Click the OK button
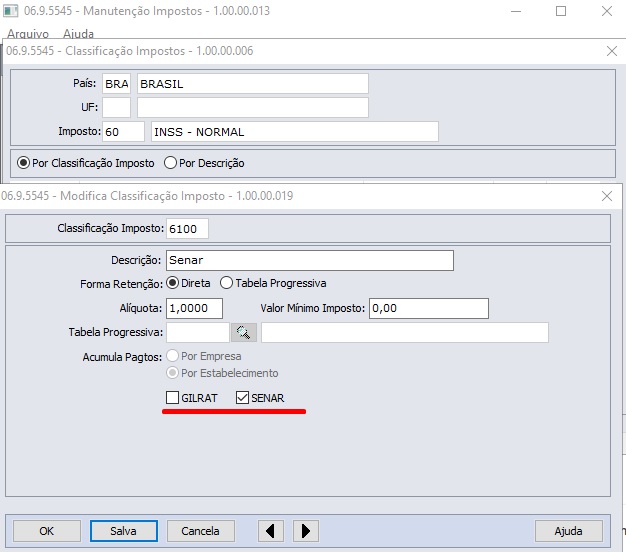 (x=47, y=531)
